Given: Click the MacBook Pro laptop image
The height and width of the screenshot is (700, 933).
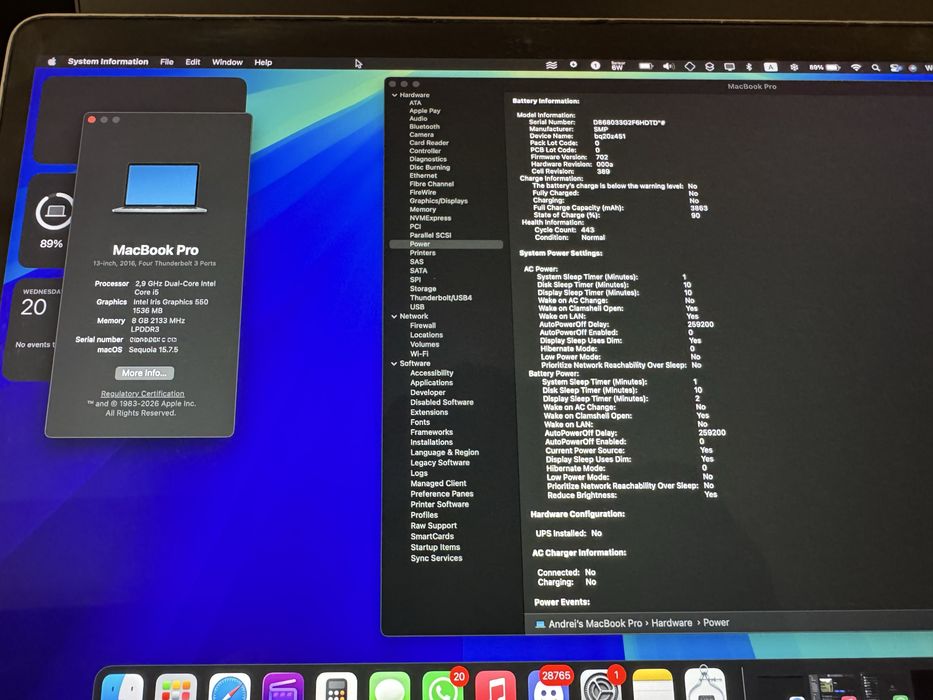Looking at the screenshot, I should click(160, 188).
